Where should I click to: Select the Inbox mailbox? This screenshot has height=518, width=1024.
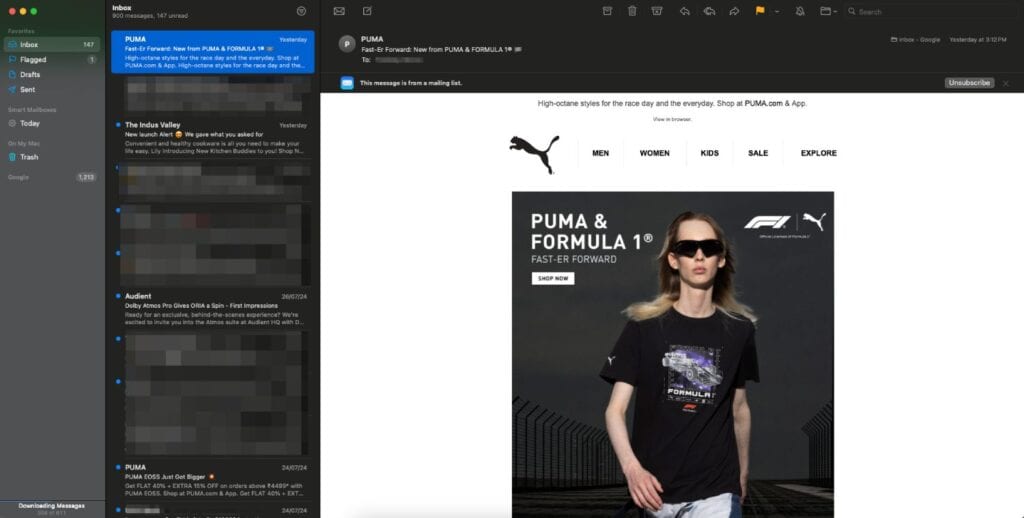tap(52, 44)
